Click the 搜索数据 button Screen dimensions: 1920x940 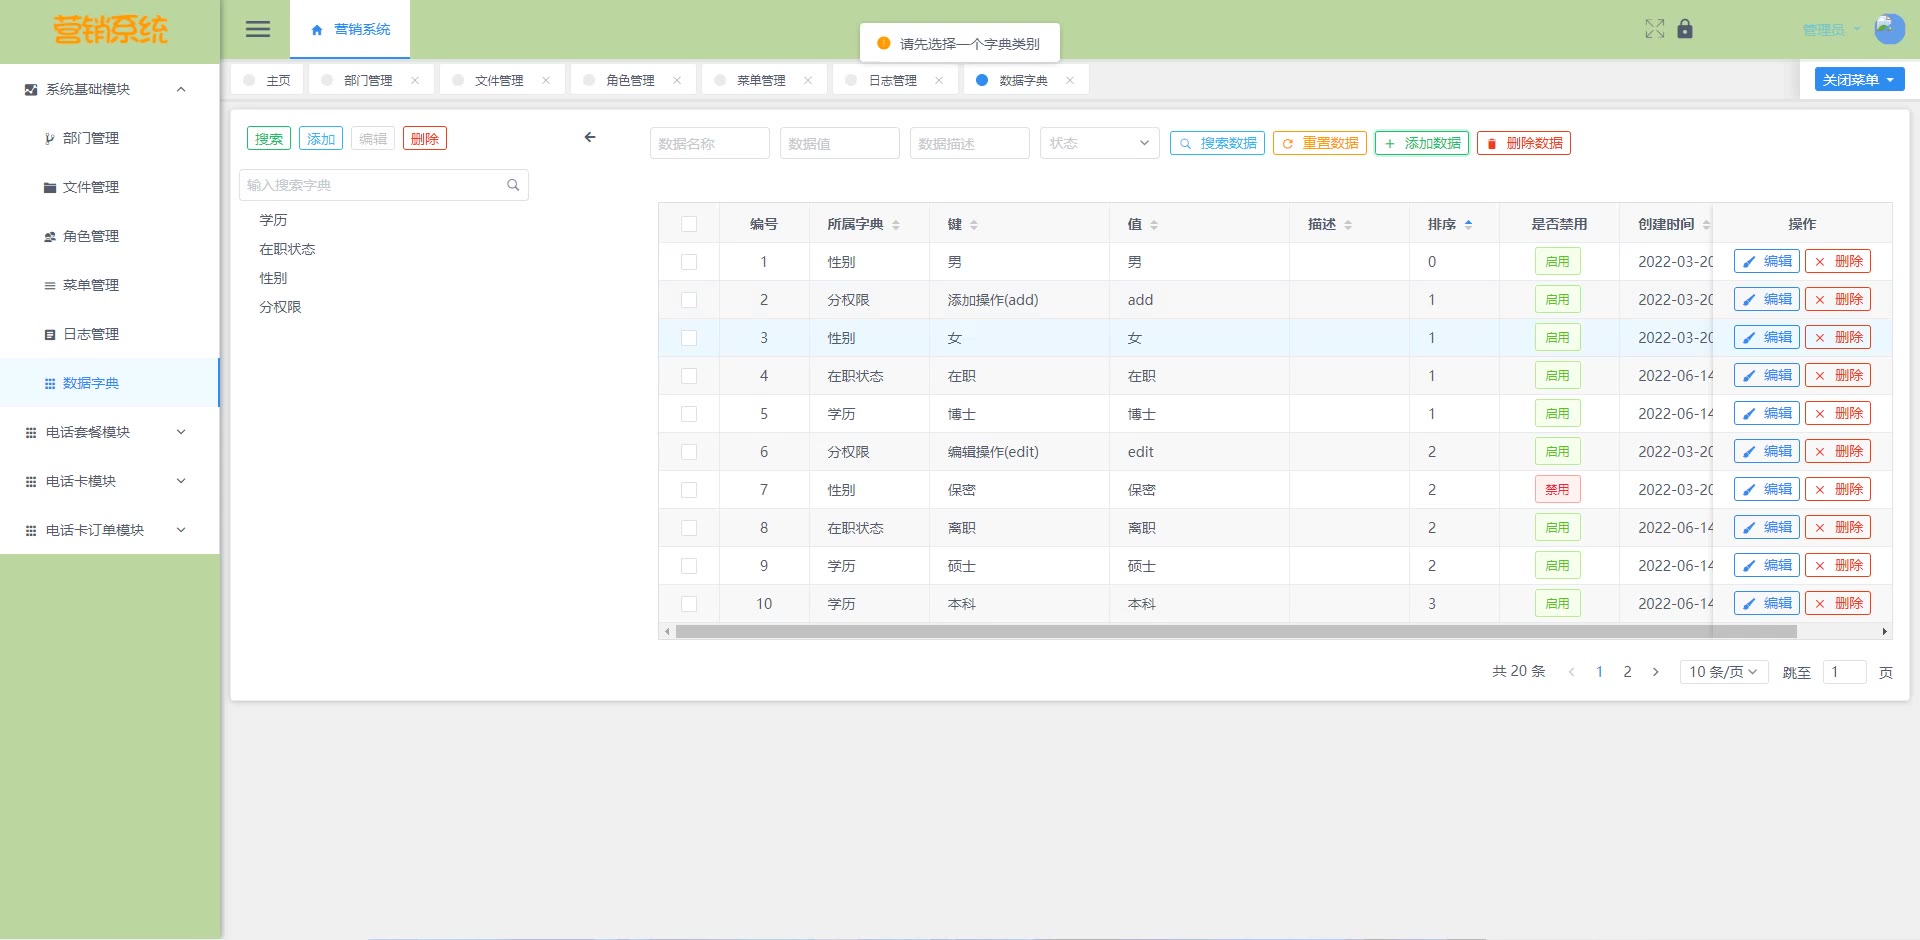1217,143
